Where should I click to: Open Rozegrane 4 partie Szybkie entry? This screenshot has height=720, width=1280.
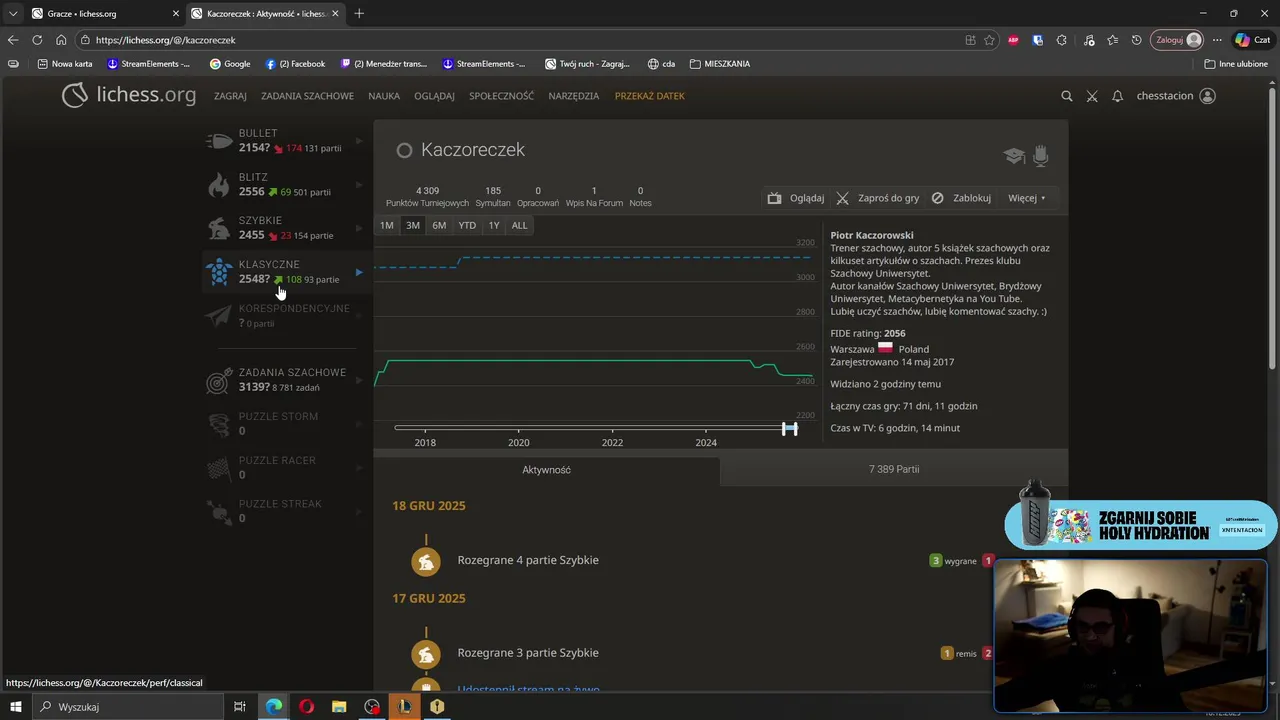tap(528, 560)
